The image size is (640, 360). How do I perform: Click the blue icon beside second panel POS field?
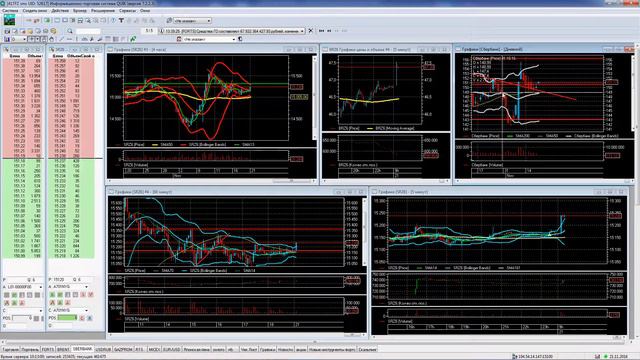pyautogui.click(x=89, y=318)
